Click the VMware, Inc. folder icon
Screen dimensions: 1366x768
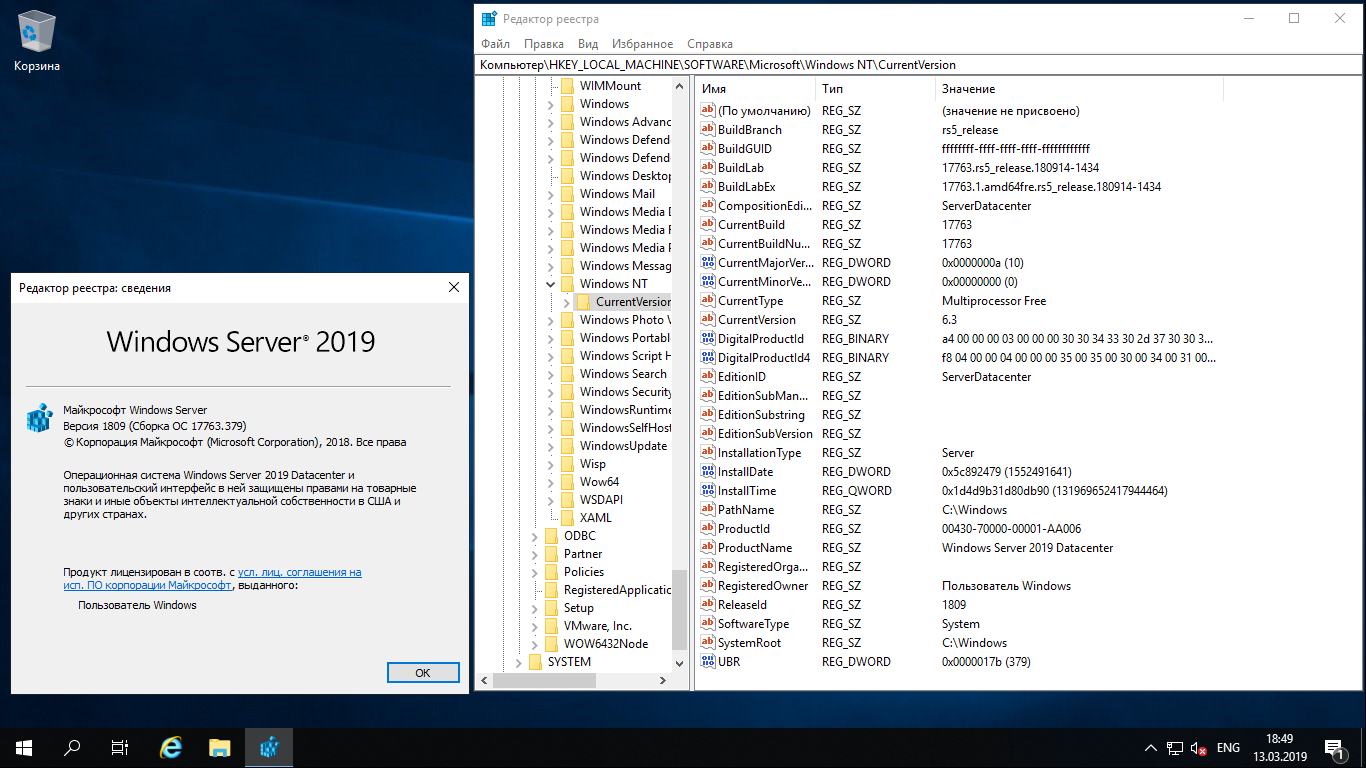tap(551, 626)
